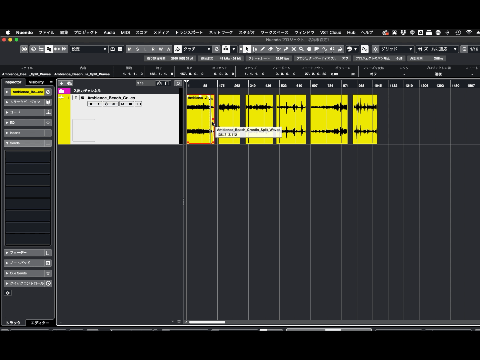Expand the quick controls inspector section
Screen dimensions: 480x360
tap(24, 283)
